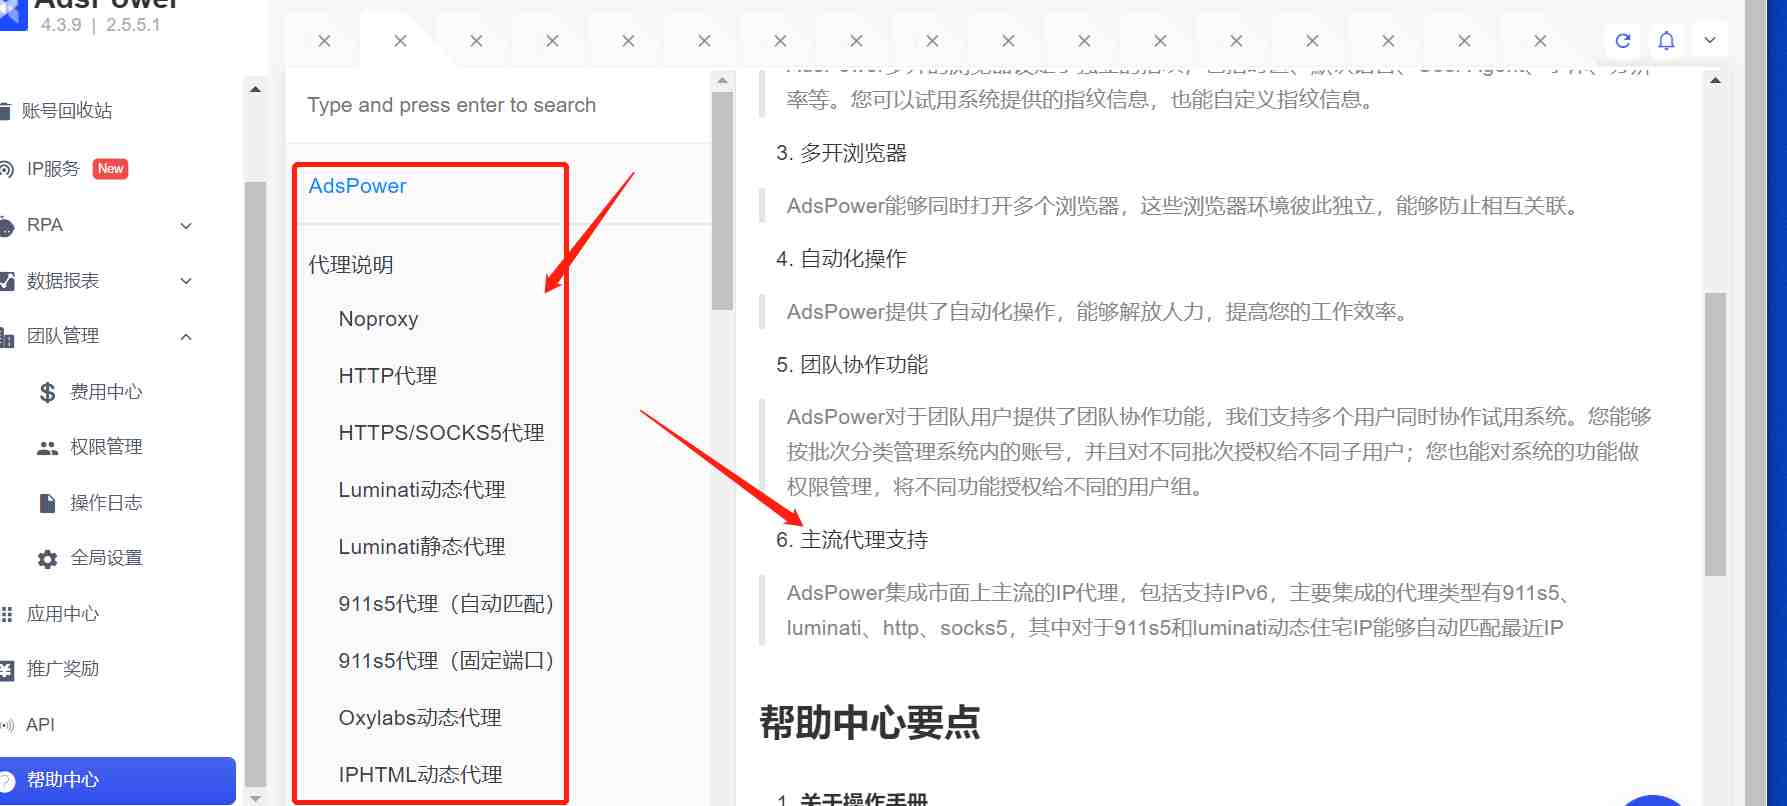This screenshot has height=806, width=1787.
Task: Expand the 数据报表 menu chevron
Action: click(186, 281)
